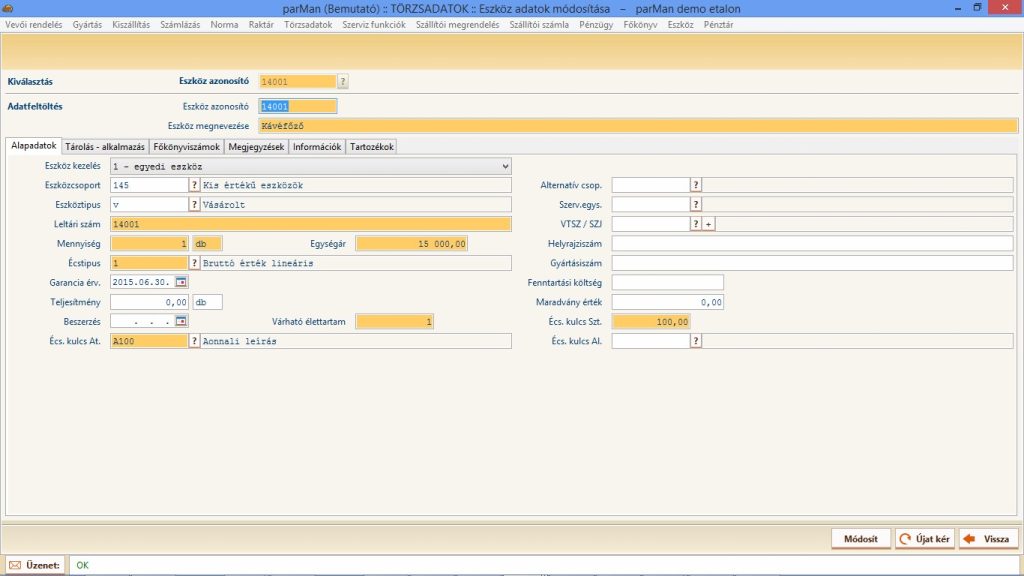Click the OK message text in status bar
Viewport: 1024px width, 576px height.
coord(82,566)
